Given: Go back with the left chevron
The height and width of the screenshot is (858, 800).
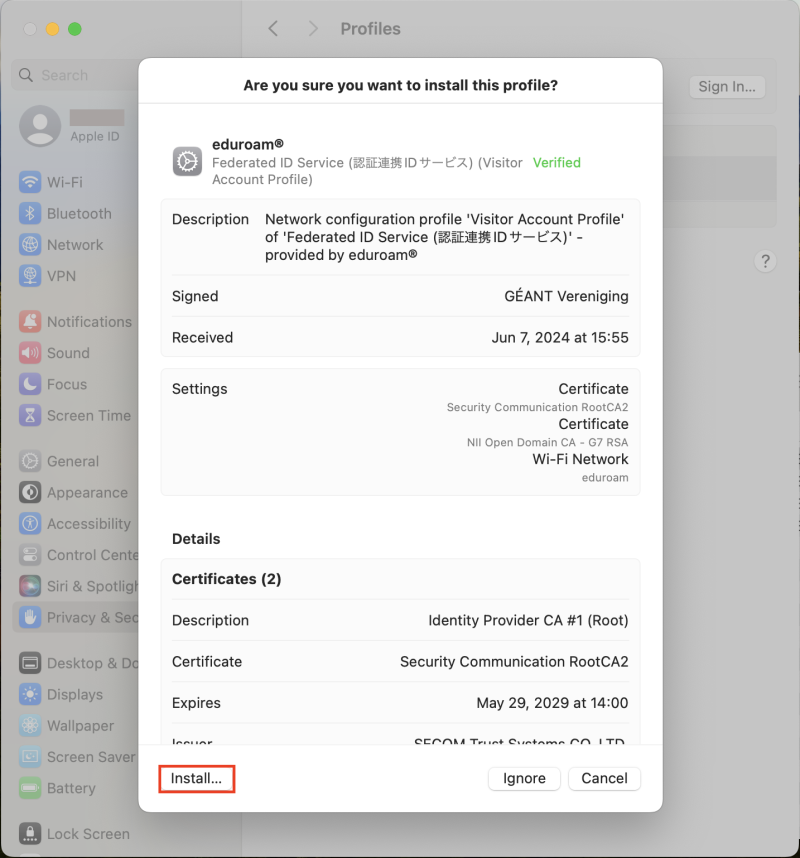Looking at the screenshot, I should tap(273, 28).
